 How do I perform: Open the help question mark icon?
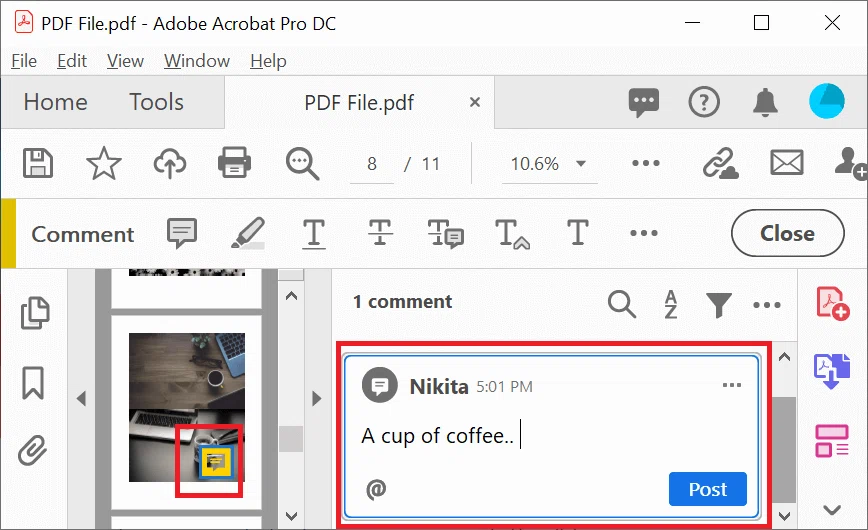pyautogui.click(x=704, y=102)
